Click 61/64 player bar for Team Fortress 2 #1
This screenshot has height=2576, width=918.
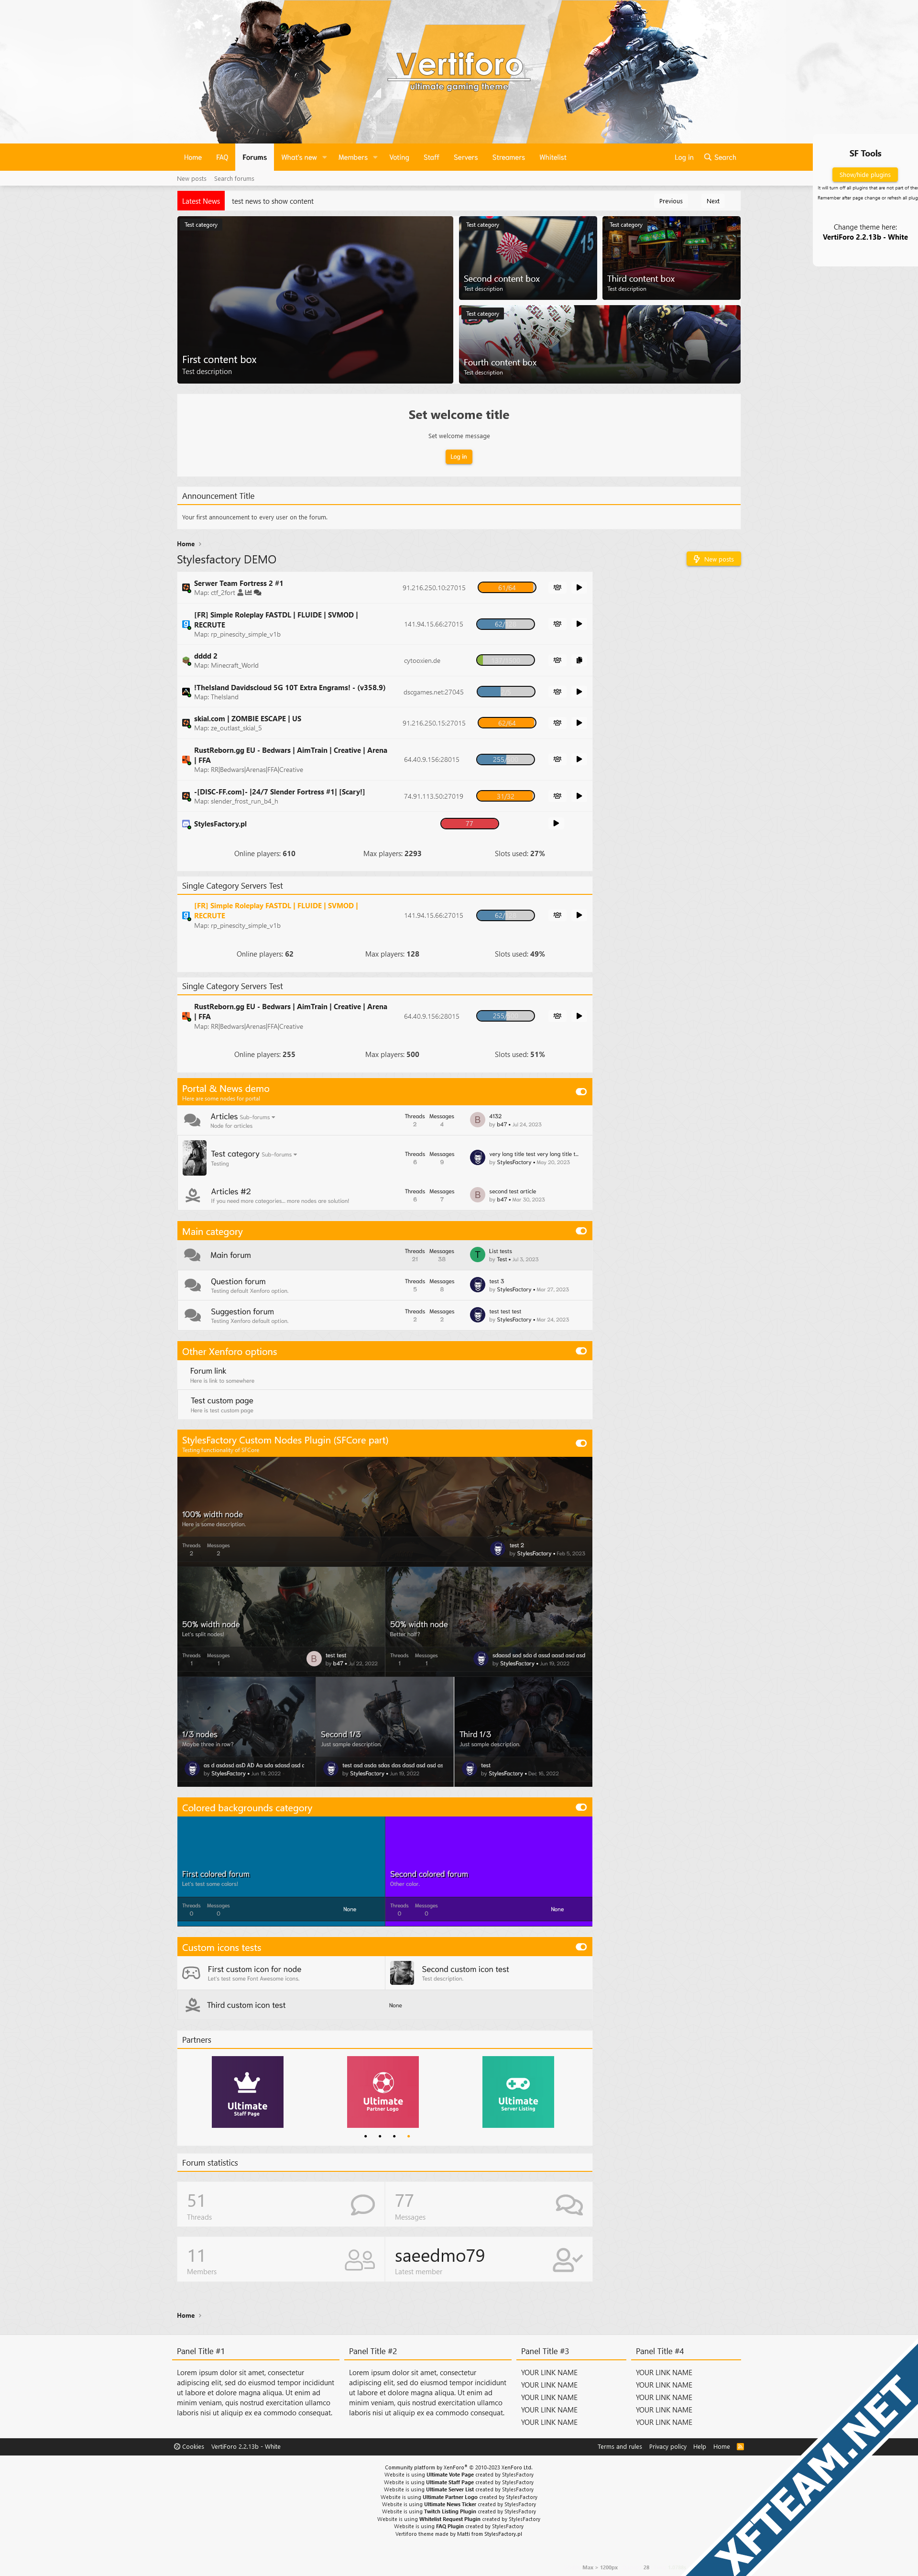[506, 588]
